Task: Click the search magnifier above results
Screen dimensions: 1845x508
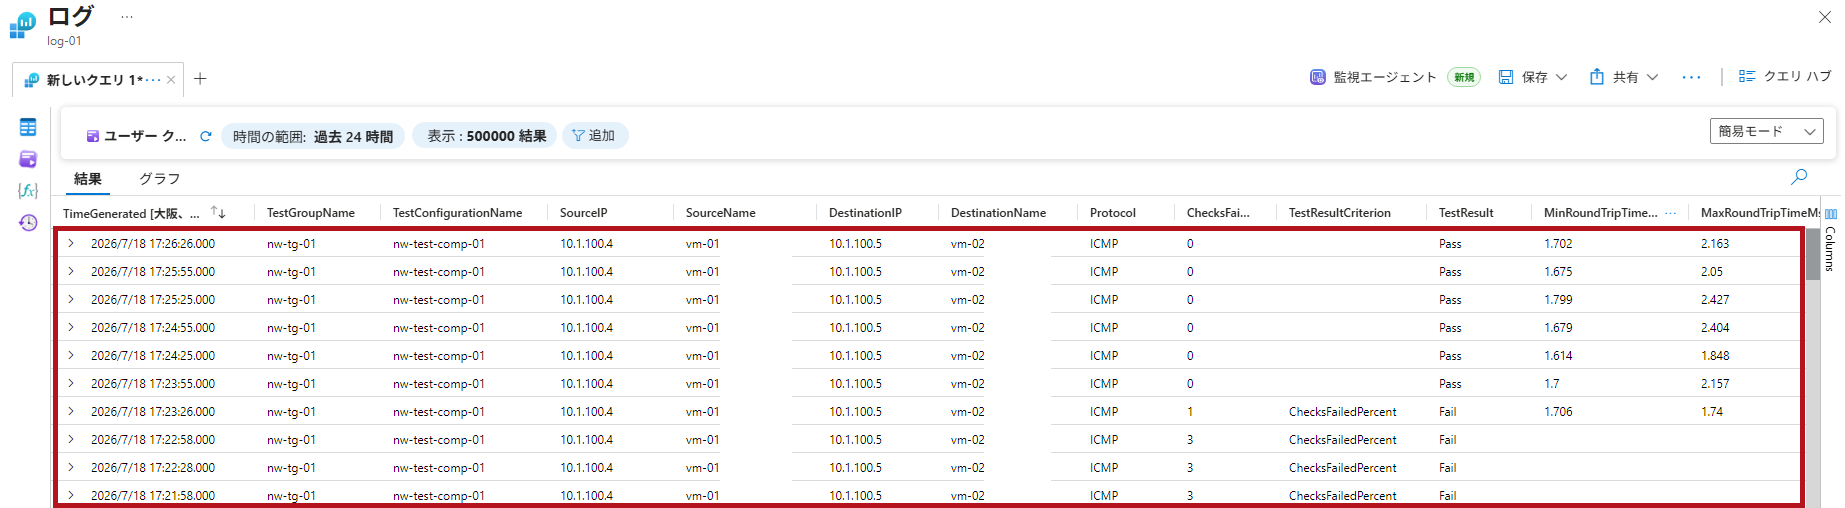Action: tap(1799, 177)
